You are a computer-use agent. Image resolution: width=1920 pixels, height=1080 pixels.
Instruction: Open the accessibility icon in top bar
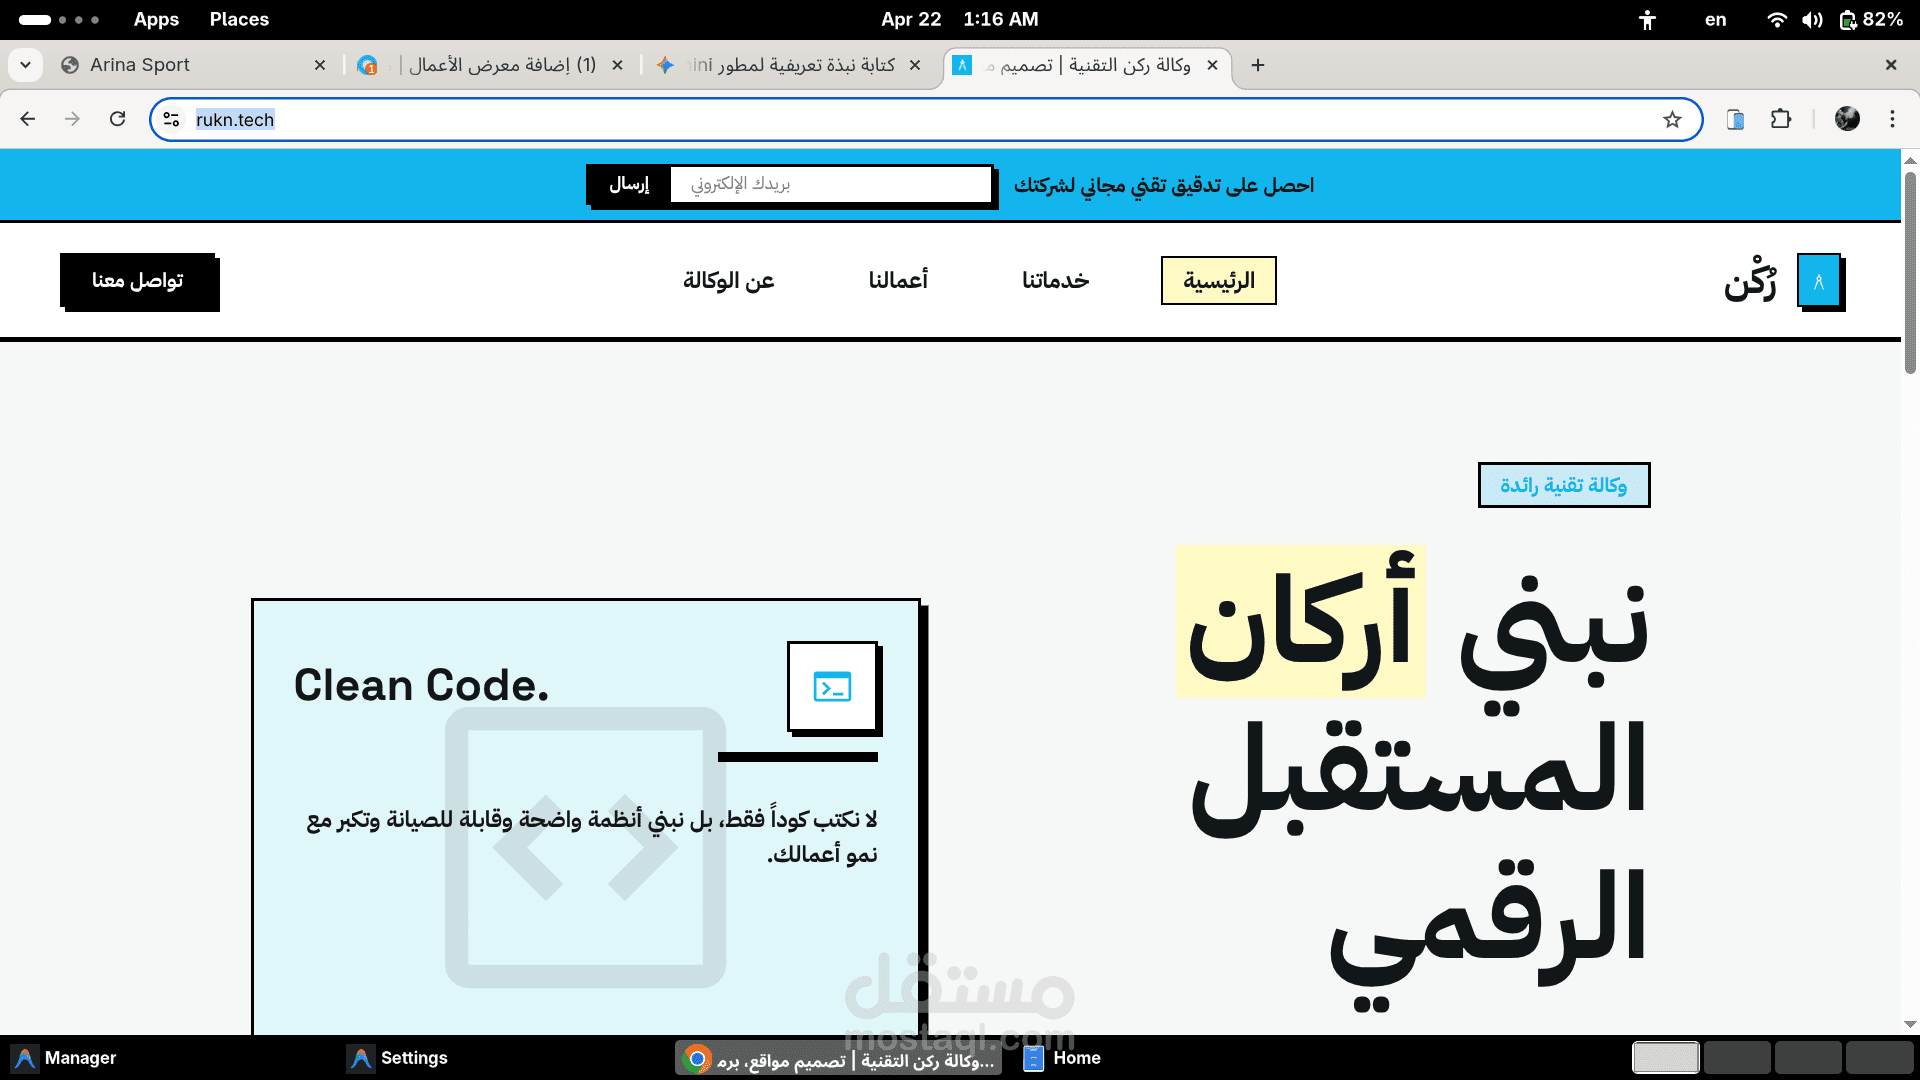[x=1648, y=19]
